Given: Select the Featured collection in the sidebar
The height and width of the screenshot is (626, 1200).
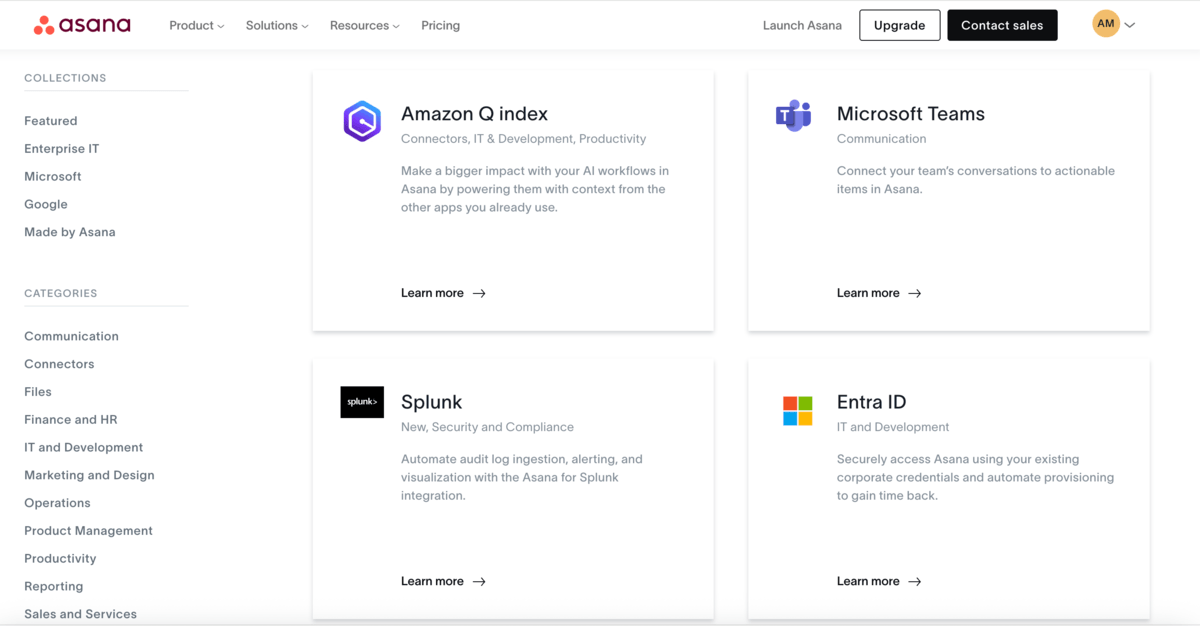Looking at the screenshot, I should pos(50,120).
